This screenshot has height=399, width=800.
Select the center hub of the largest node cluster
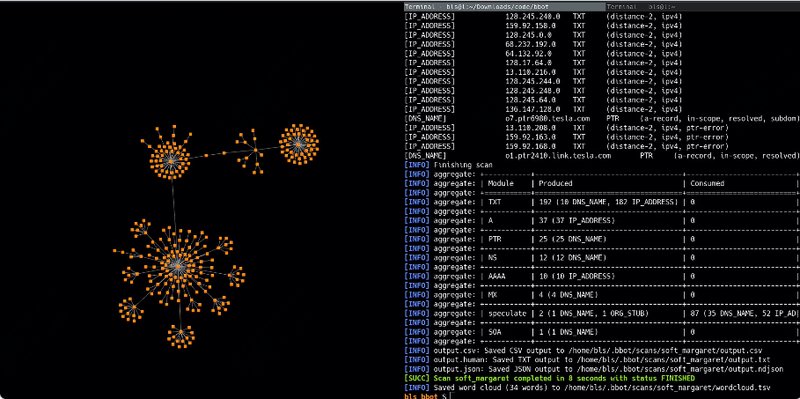[177, 265]
